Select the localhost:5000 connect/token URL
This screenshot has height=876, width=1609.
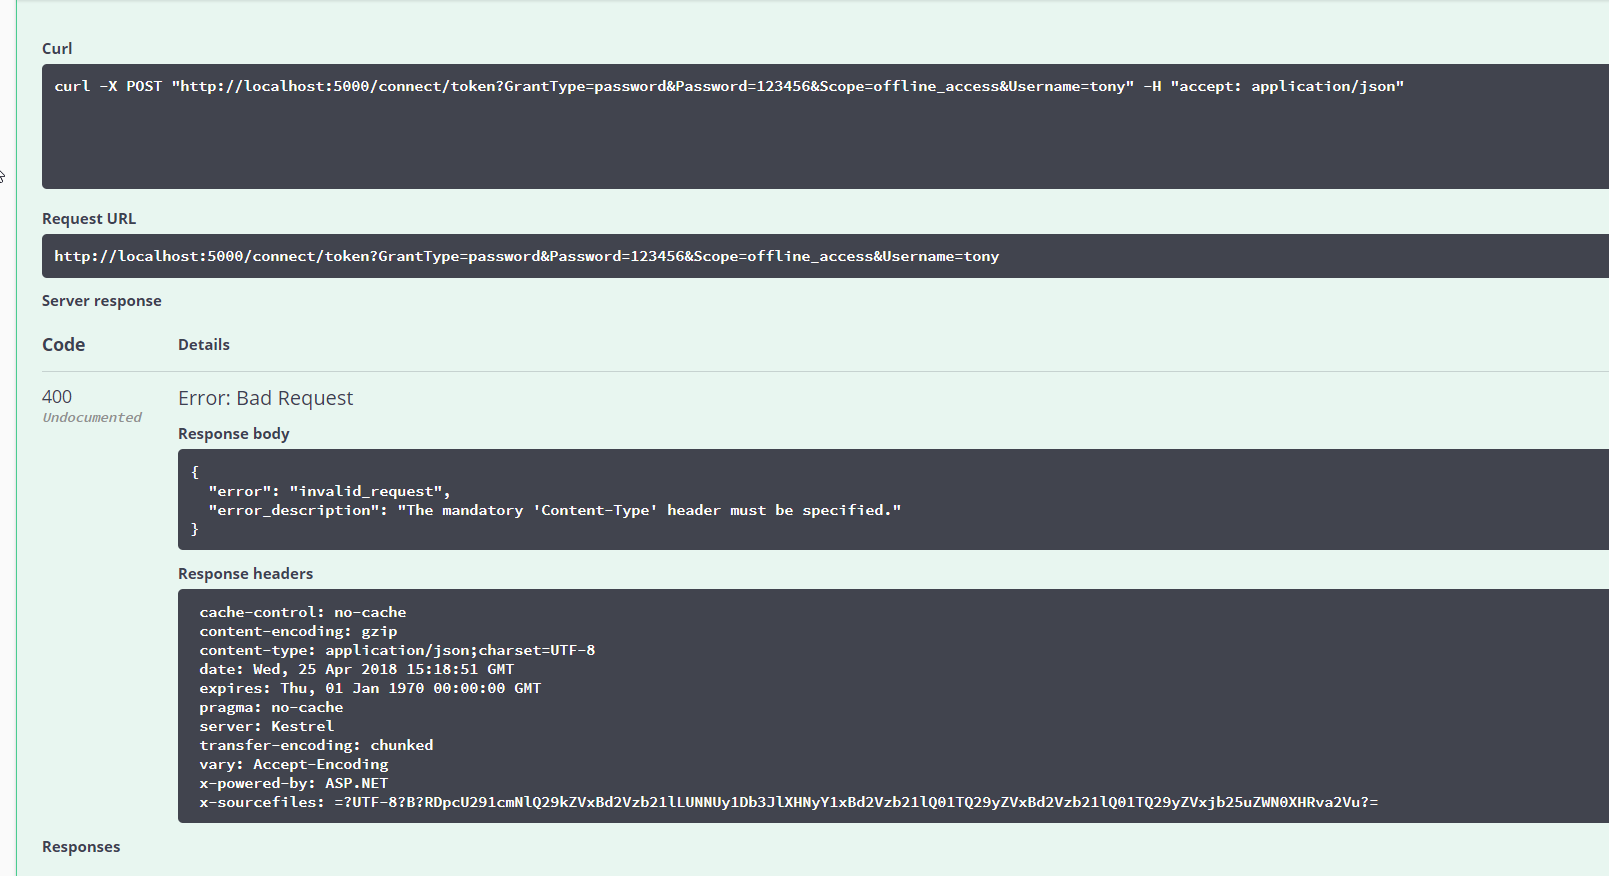coord(527,256)
